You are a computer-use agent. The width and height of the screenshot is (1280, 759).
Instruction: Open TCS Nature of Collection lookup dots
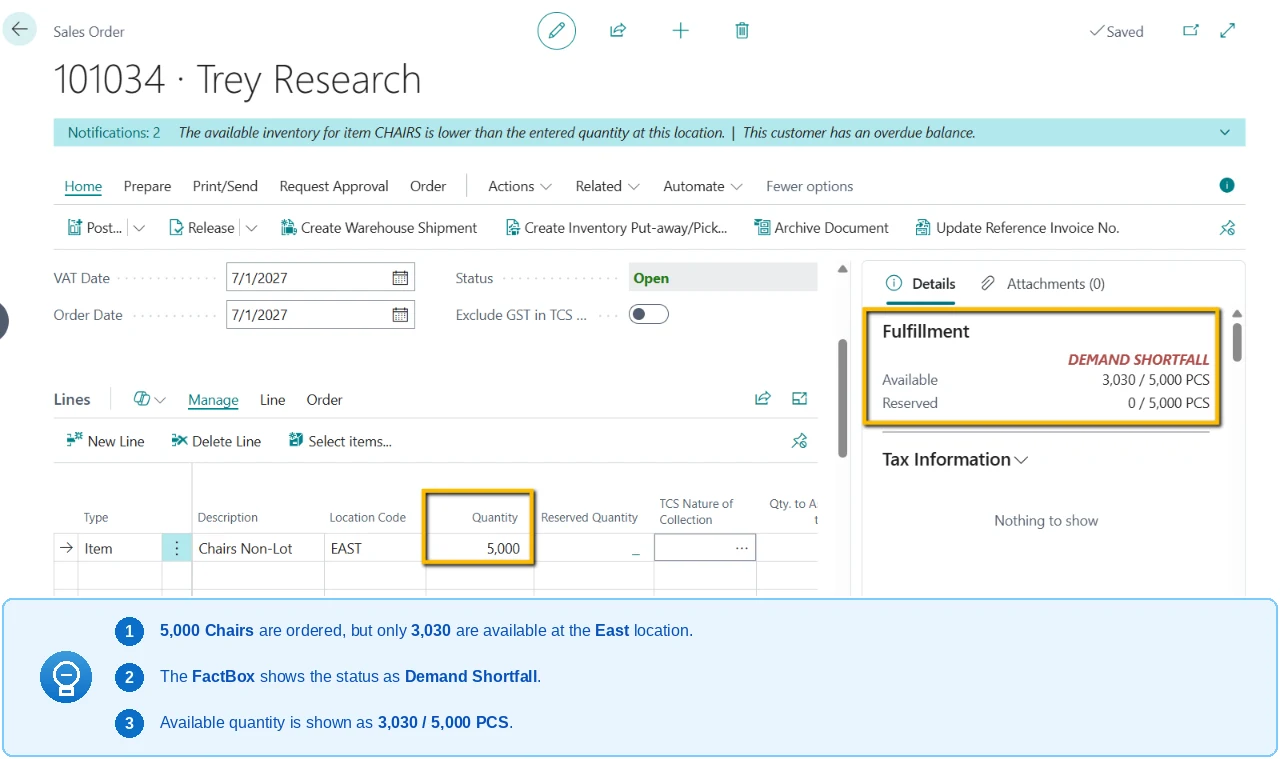741,548
